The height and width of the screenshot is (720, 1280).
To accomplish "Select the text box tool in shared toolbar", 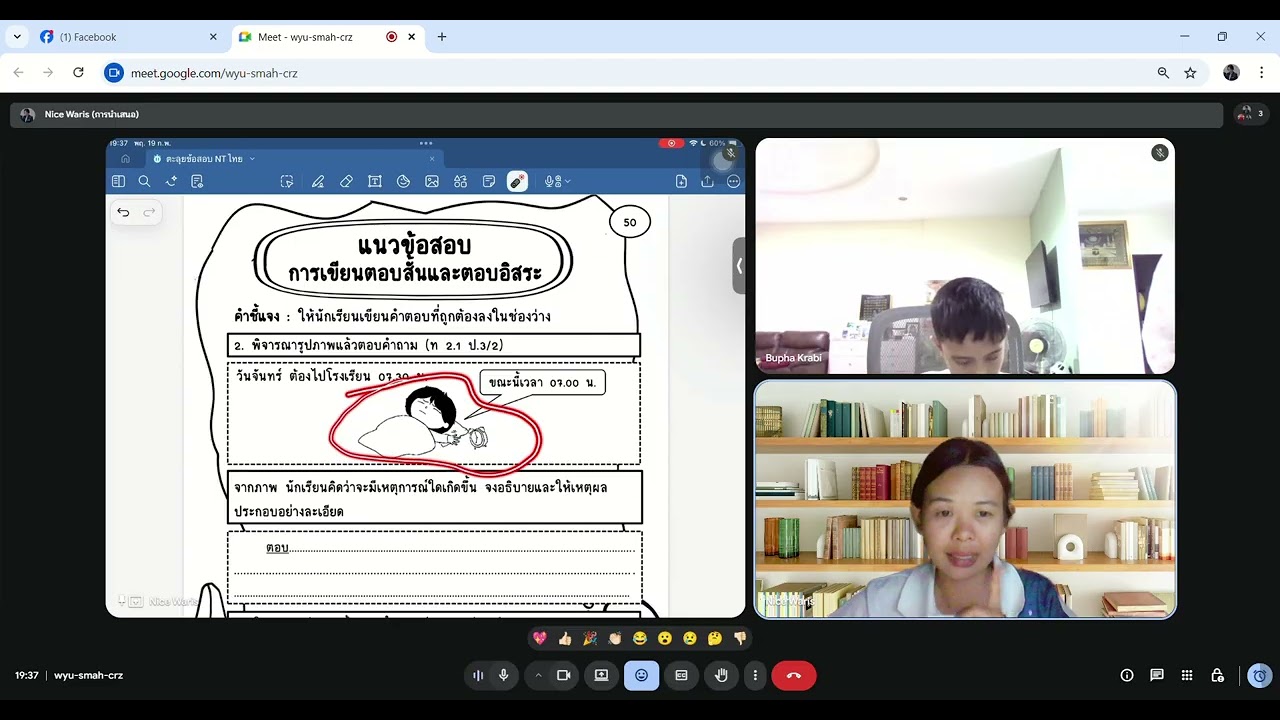I will 375,181.
